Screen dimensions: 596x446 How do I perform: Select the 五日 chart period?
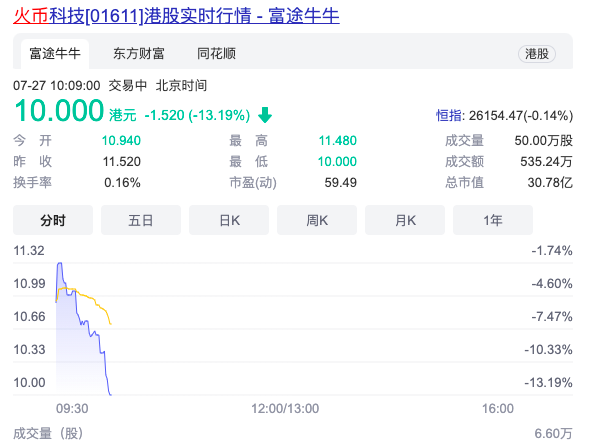tap(141, 220)
